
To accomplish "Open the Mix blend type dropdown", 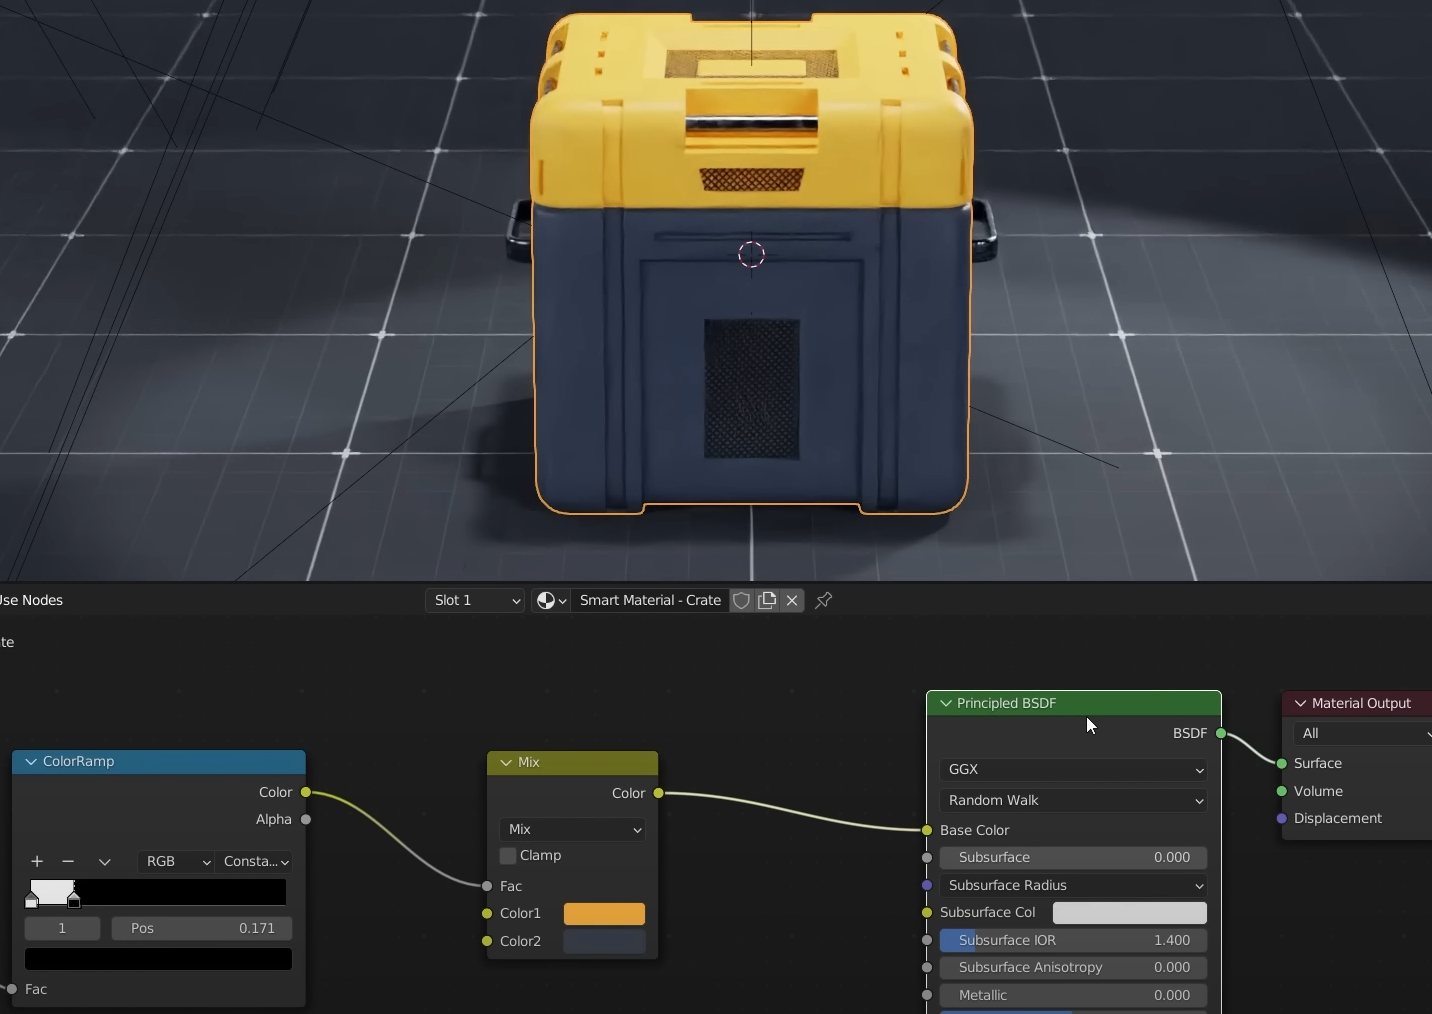I will tap(572, 829).
